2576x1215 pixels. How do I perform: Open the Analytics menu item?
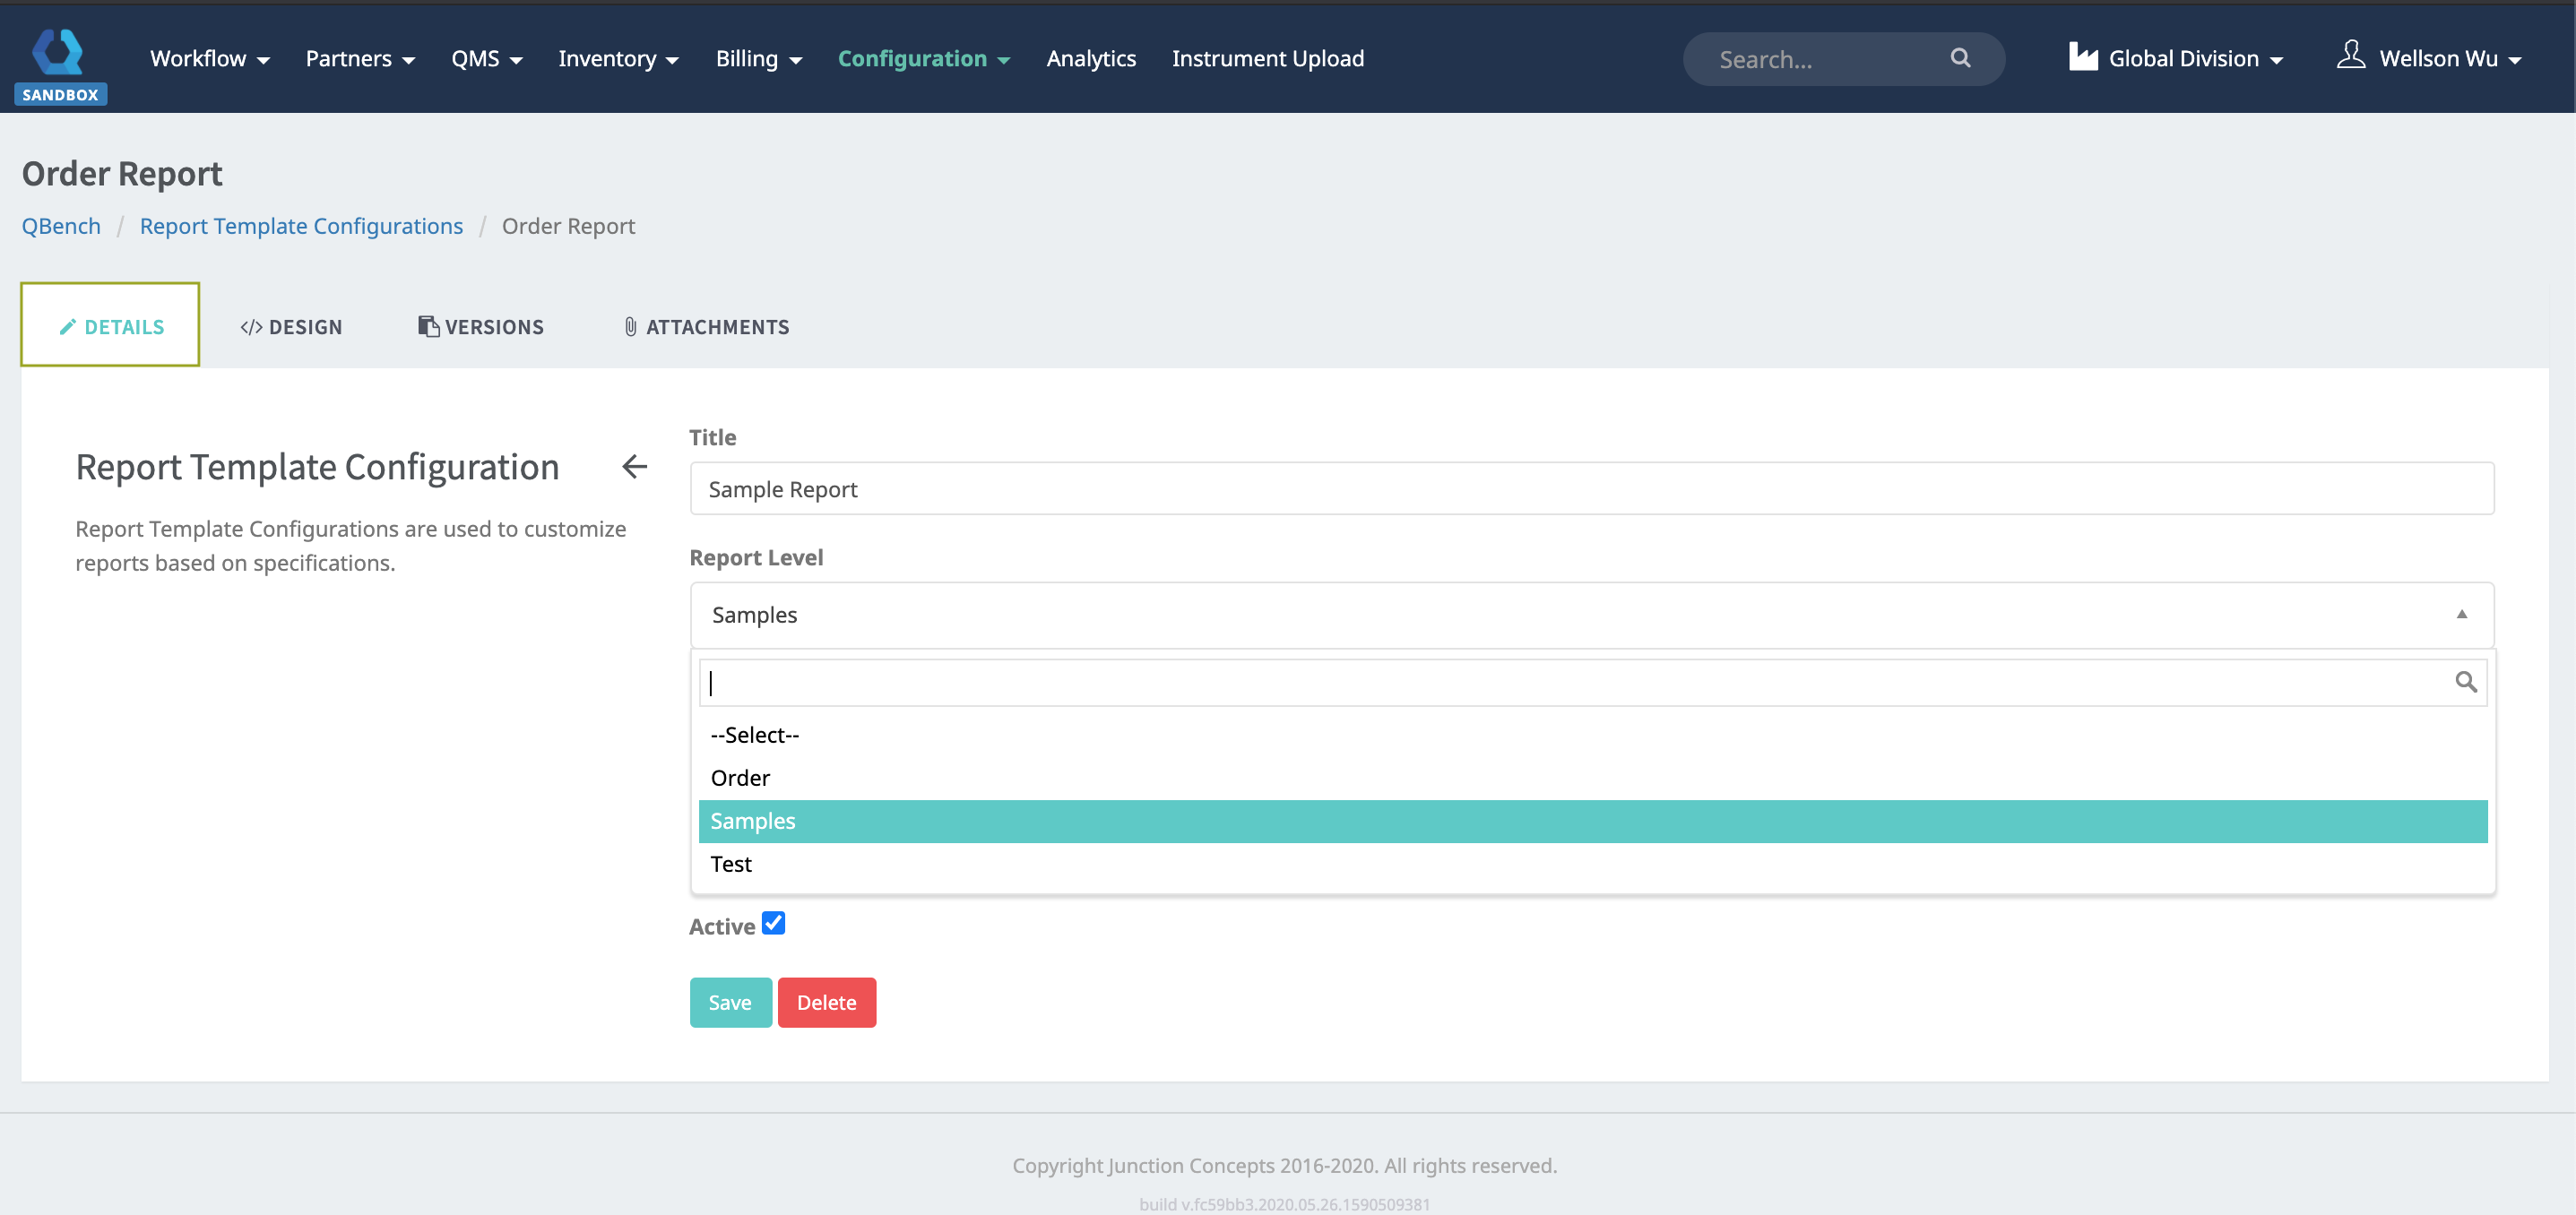(x=1090, y=58)
